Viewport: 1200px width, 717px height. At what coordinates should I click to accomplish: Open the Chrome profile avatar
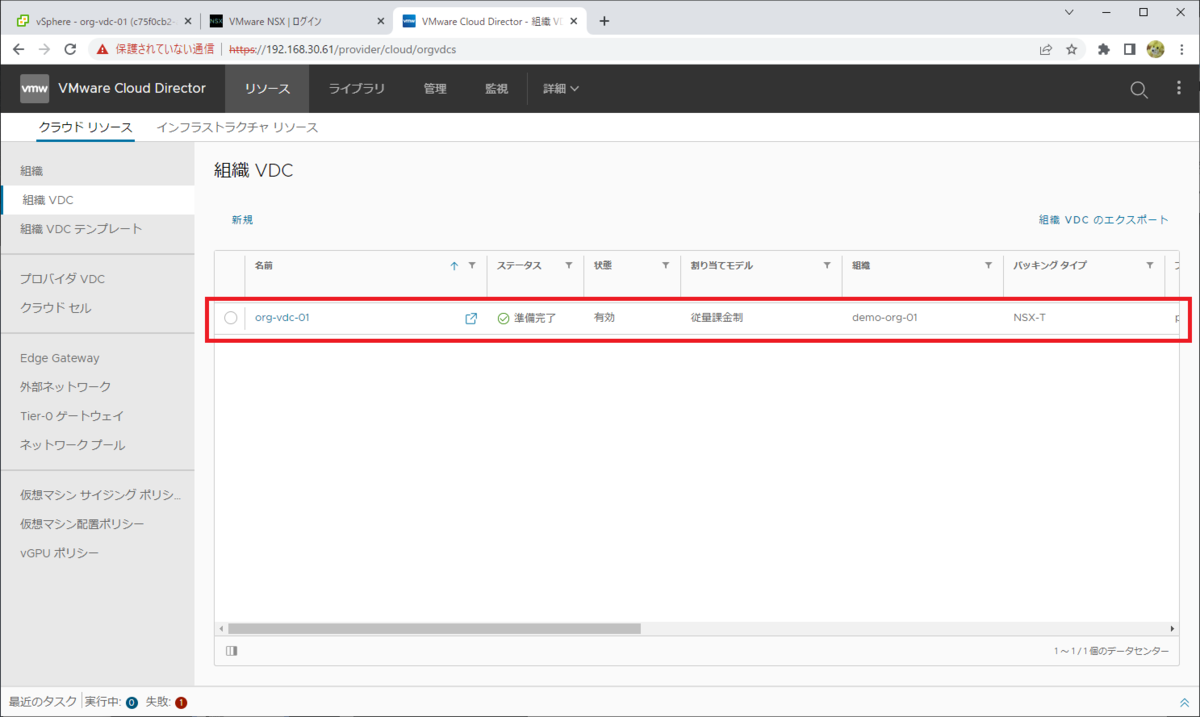[x=1155, y=48]
